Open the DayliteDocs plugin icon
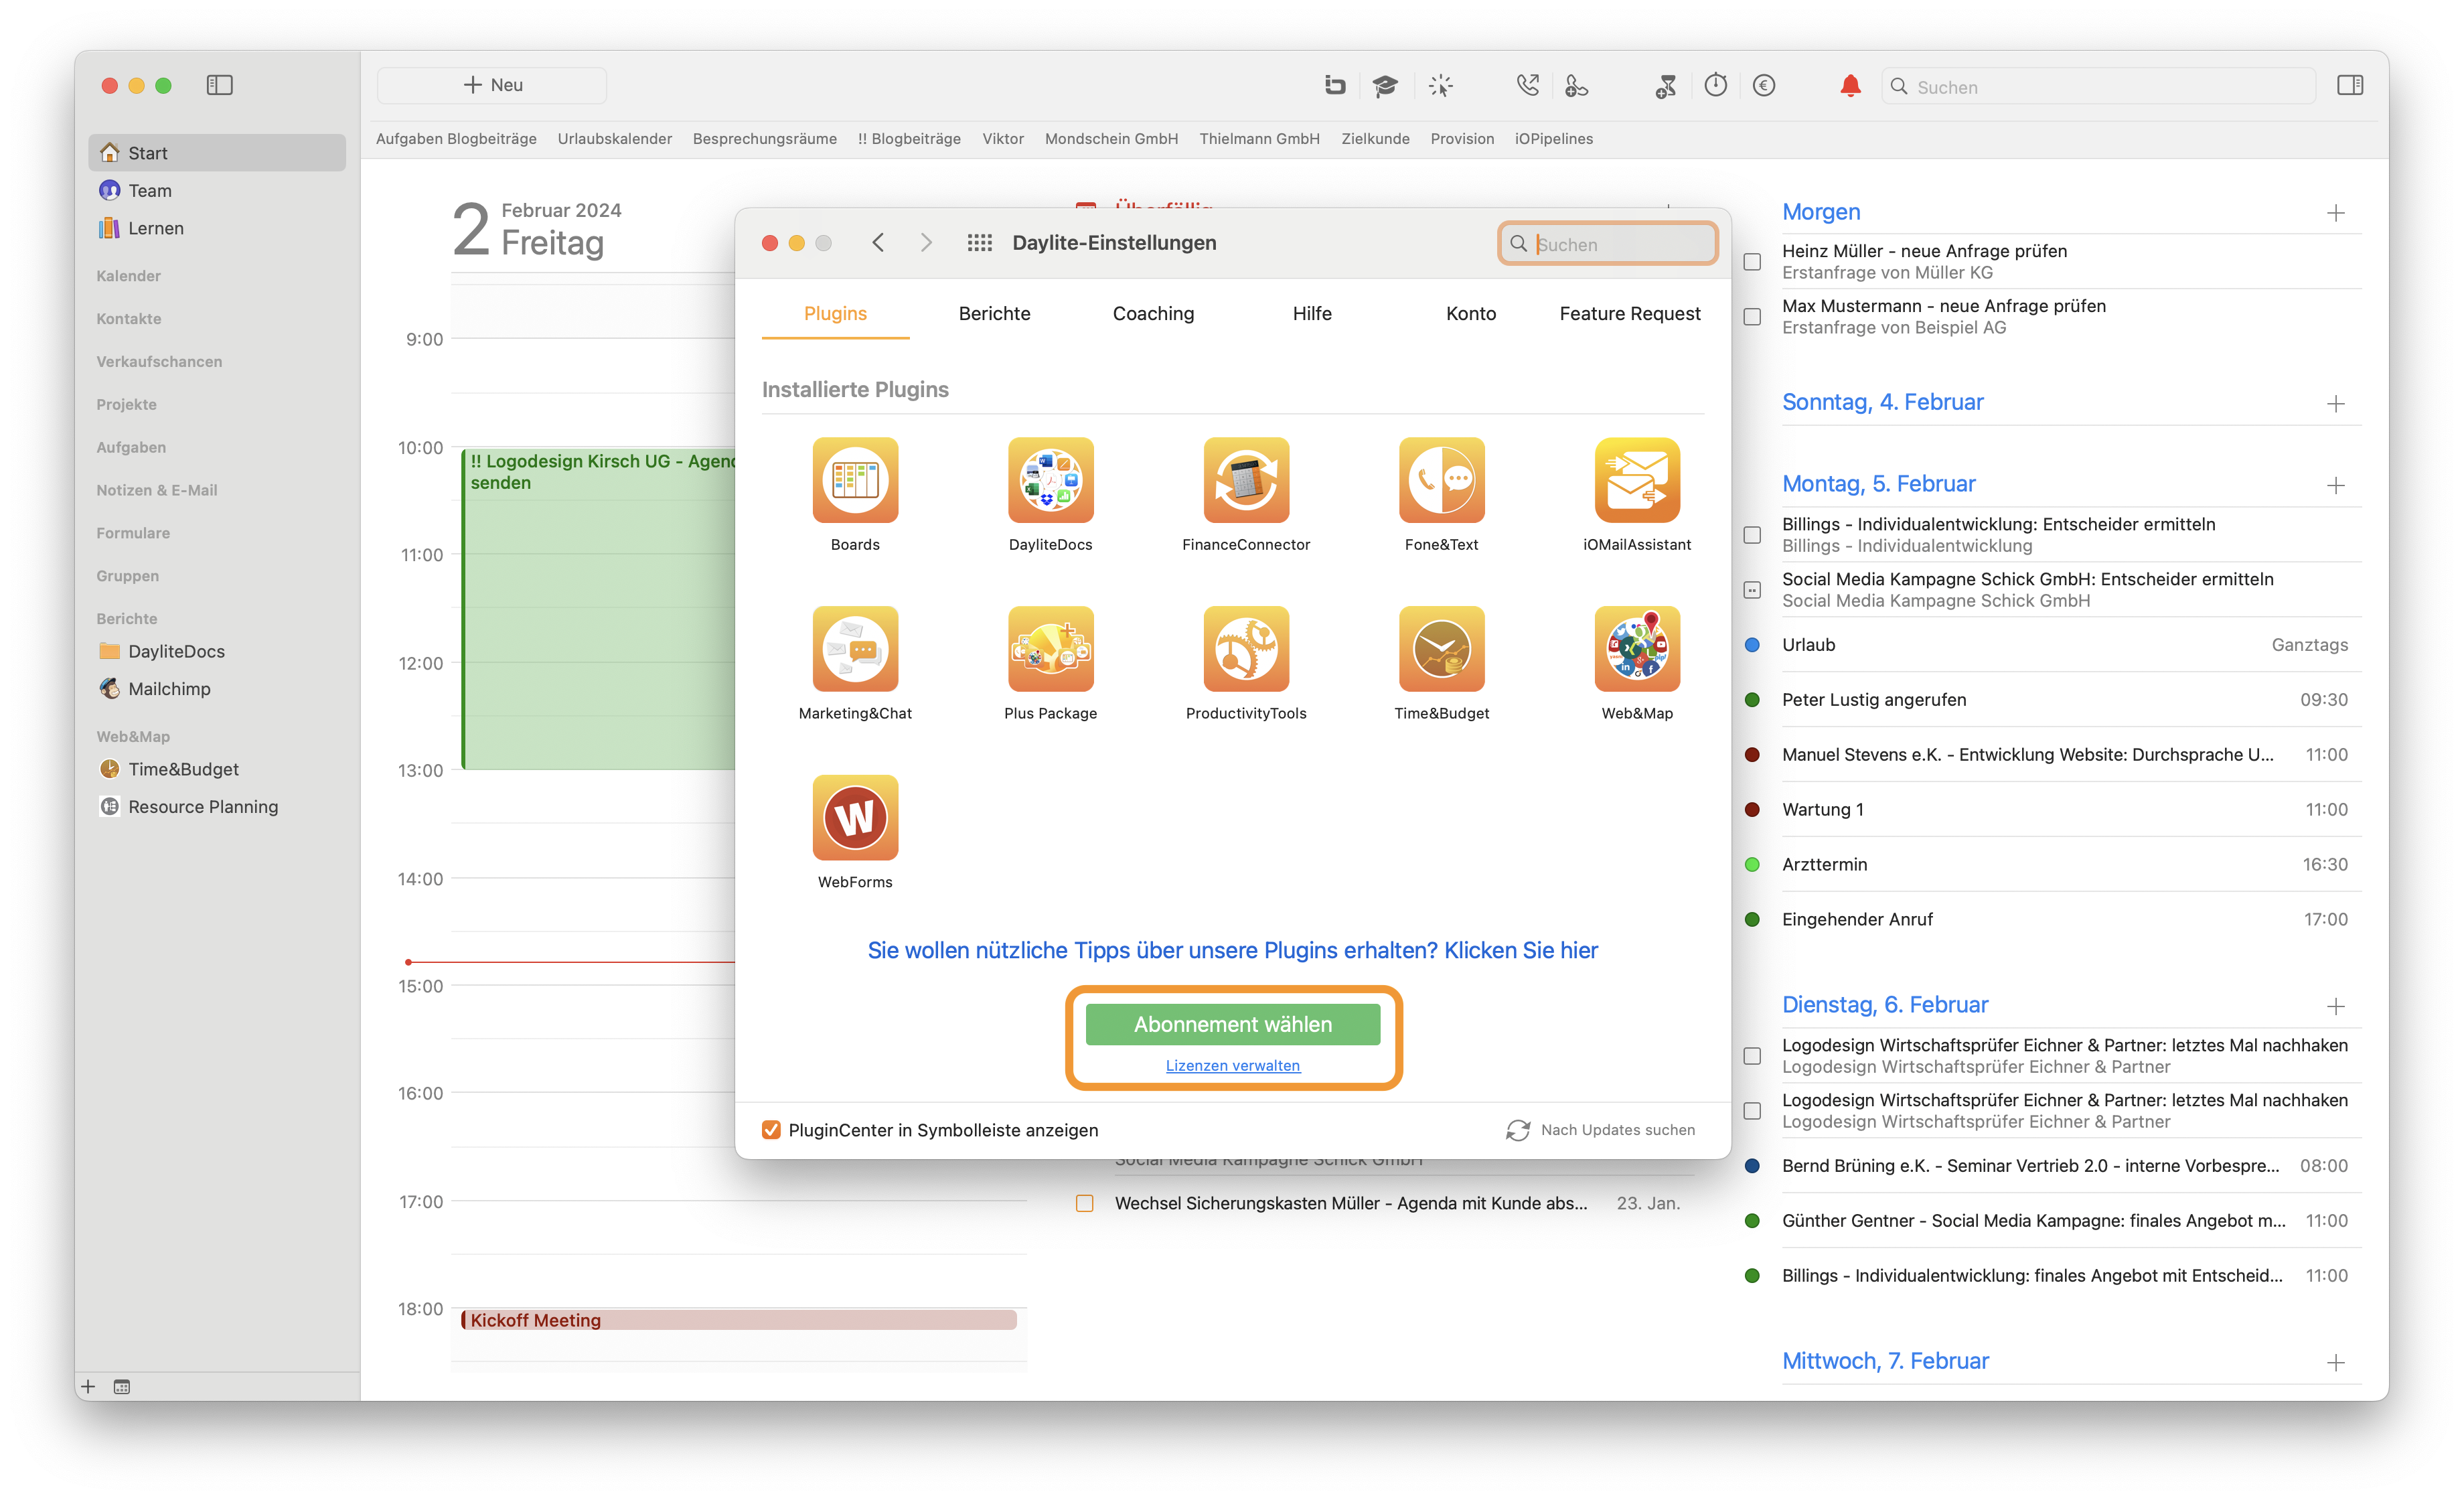Viewport: 2464px width, 1500px height. [1050, 480]
